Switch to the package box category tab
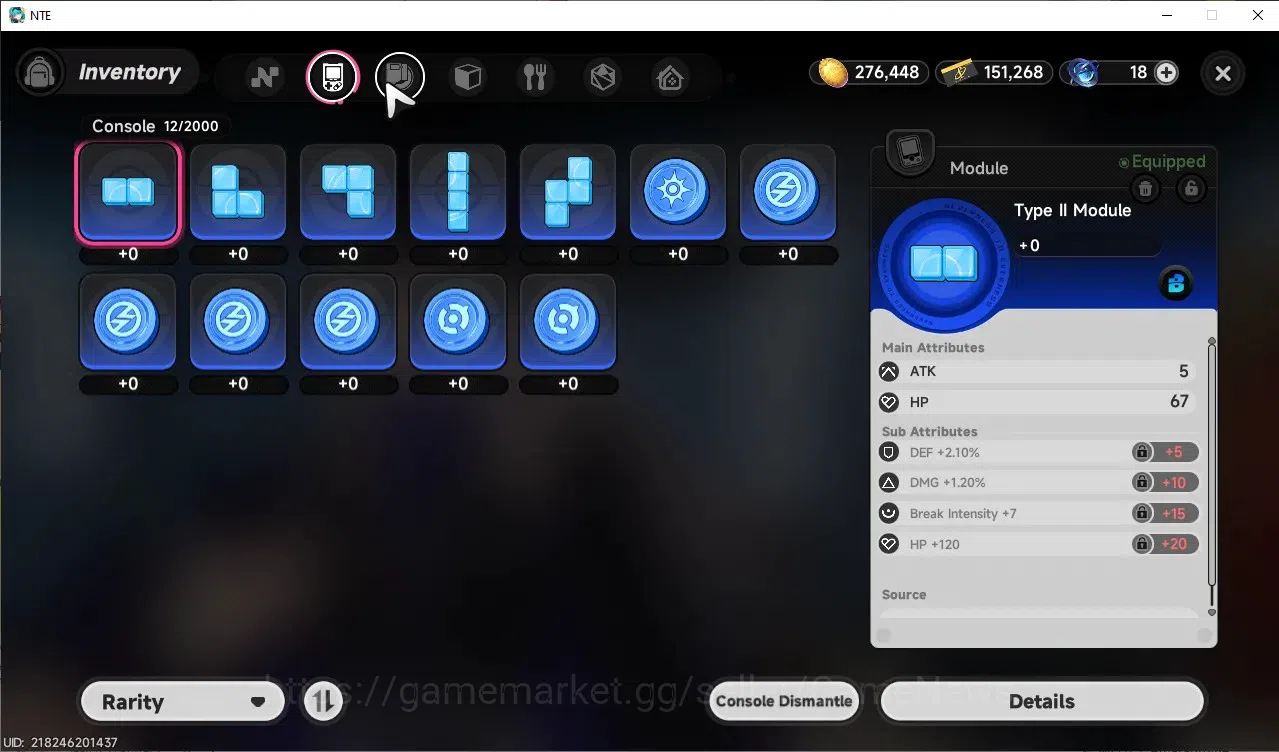 pos(603,77)
